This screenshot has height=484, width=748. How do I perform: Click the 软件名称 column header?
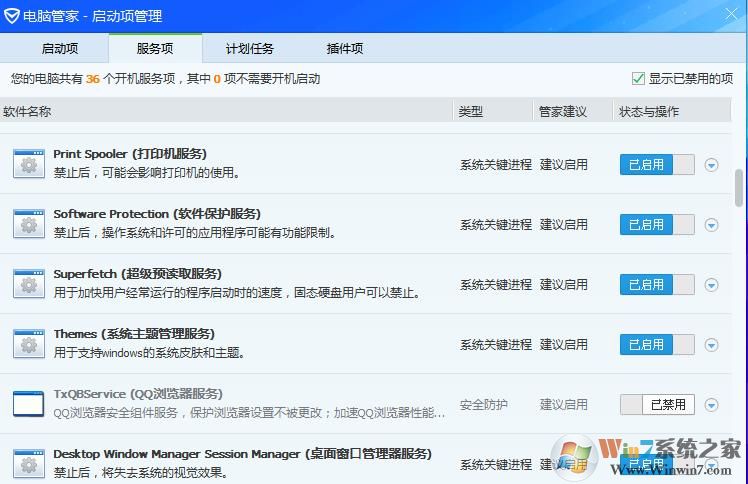(27, 112)
